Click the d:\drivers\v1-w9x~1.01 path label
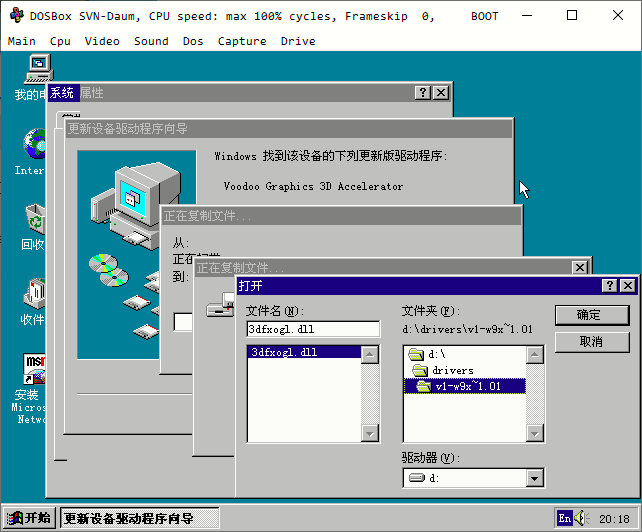This screenshot has height=532, width=642. tap(467, 329)
